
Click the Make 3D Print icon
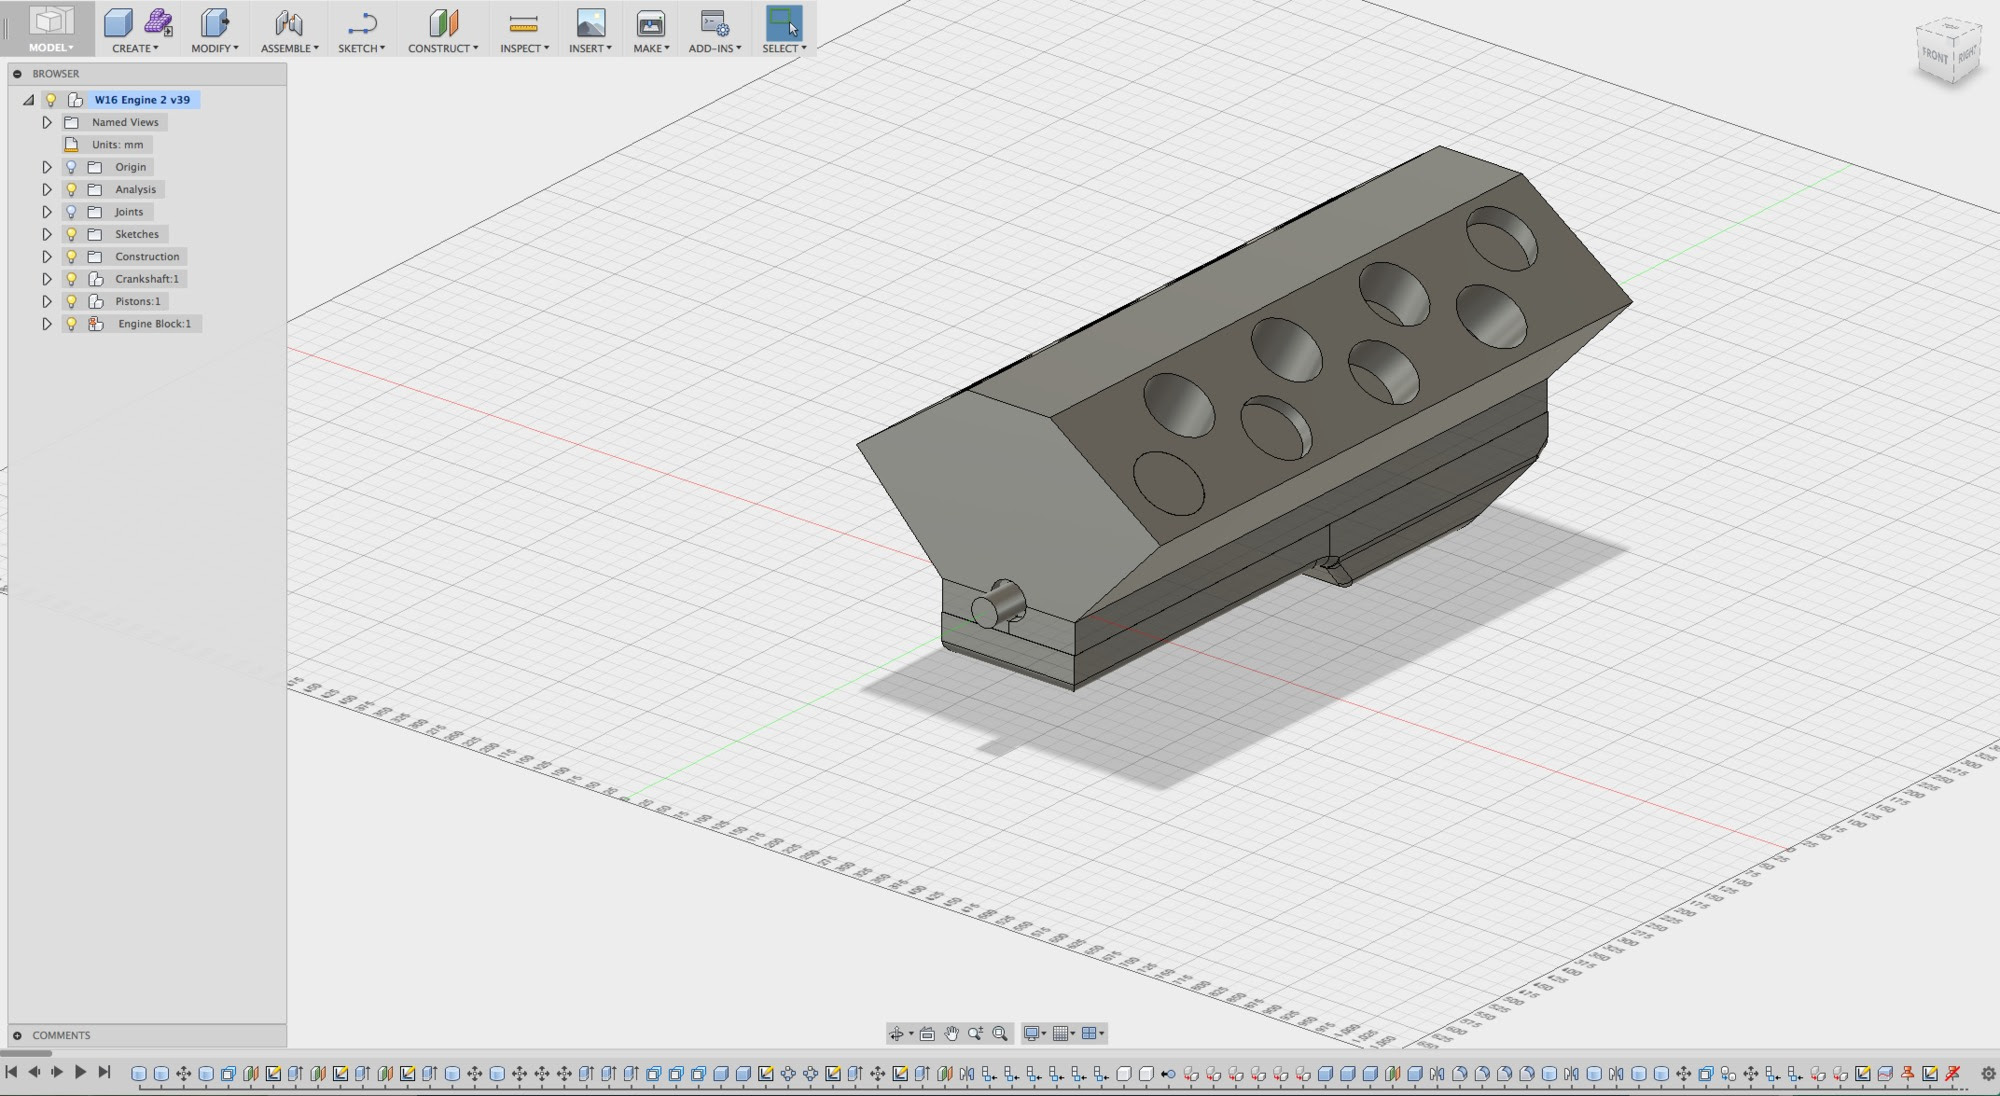(651, 22)
